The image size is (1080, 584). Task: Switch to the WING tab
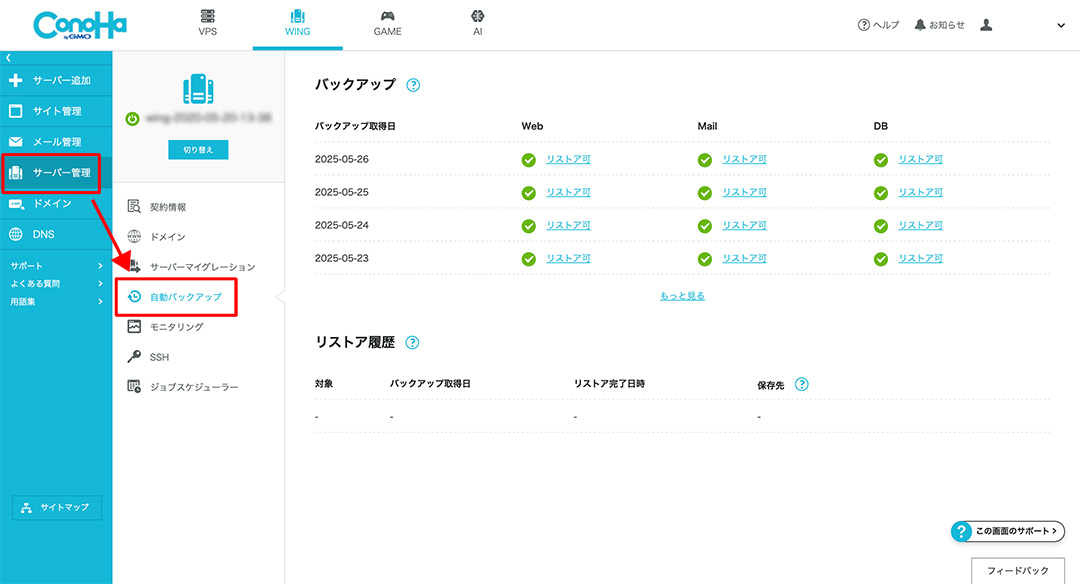[x=298, y=23]
